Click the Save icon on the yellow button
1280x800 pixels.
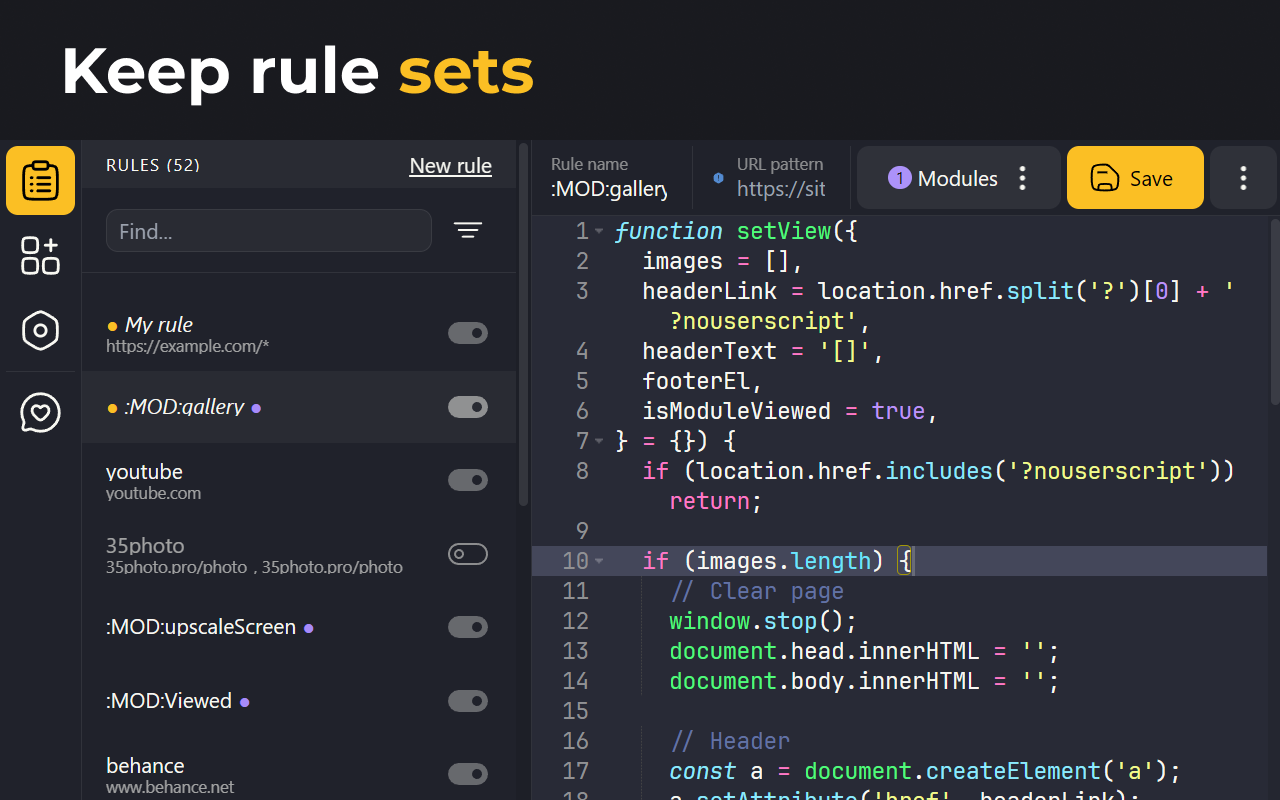pos(1104,177)
